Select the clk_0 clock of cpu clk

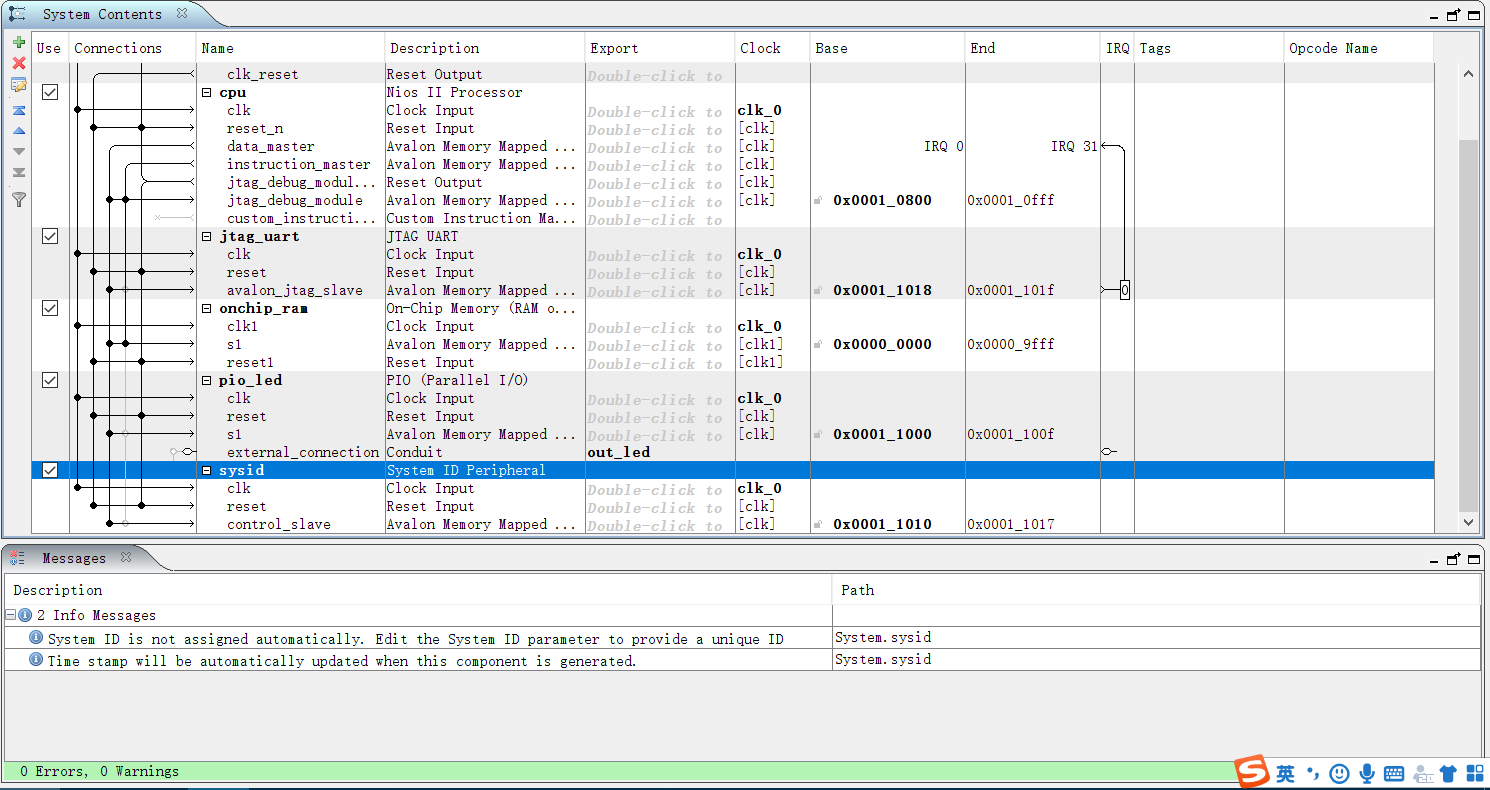coord(760,110)
